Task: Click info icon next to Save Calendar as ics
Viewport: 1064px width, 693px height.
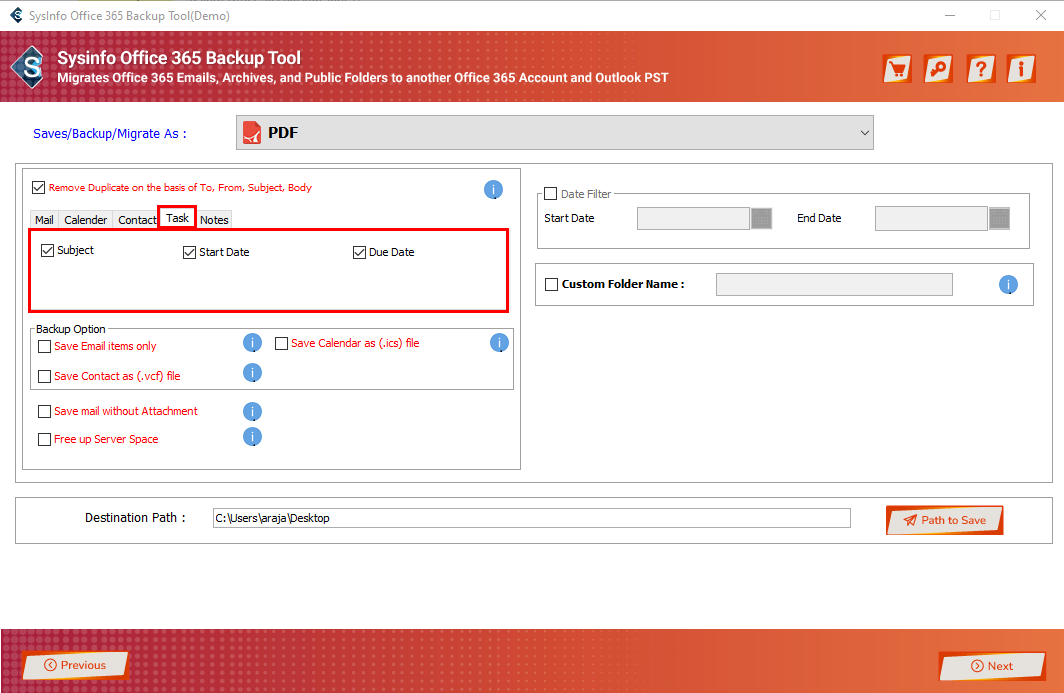Action: [x=499, y=343]
